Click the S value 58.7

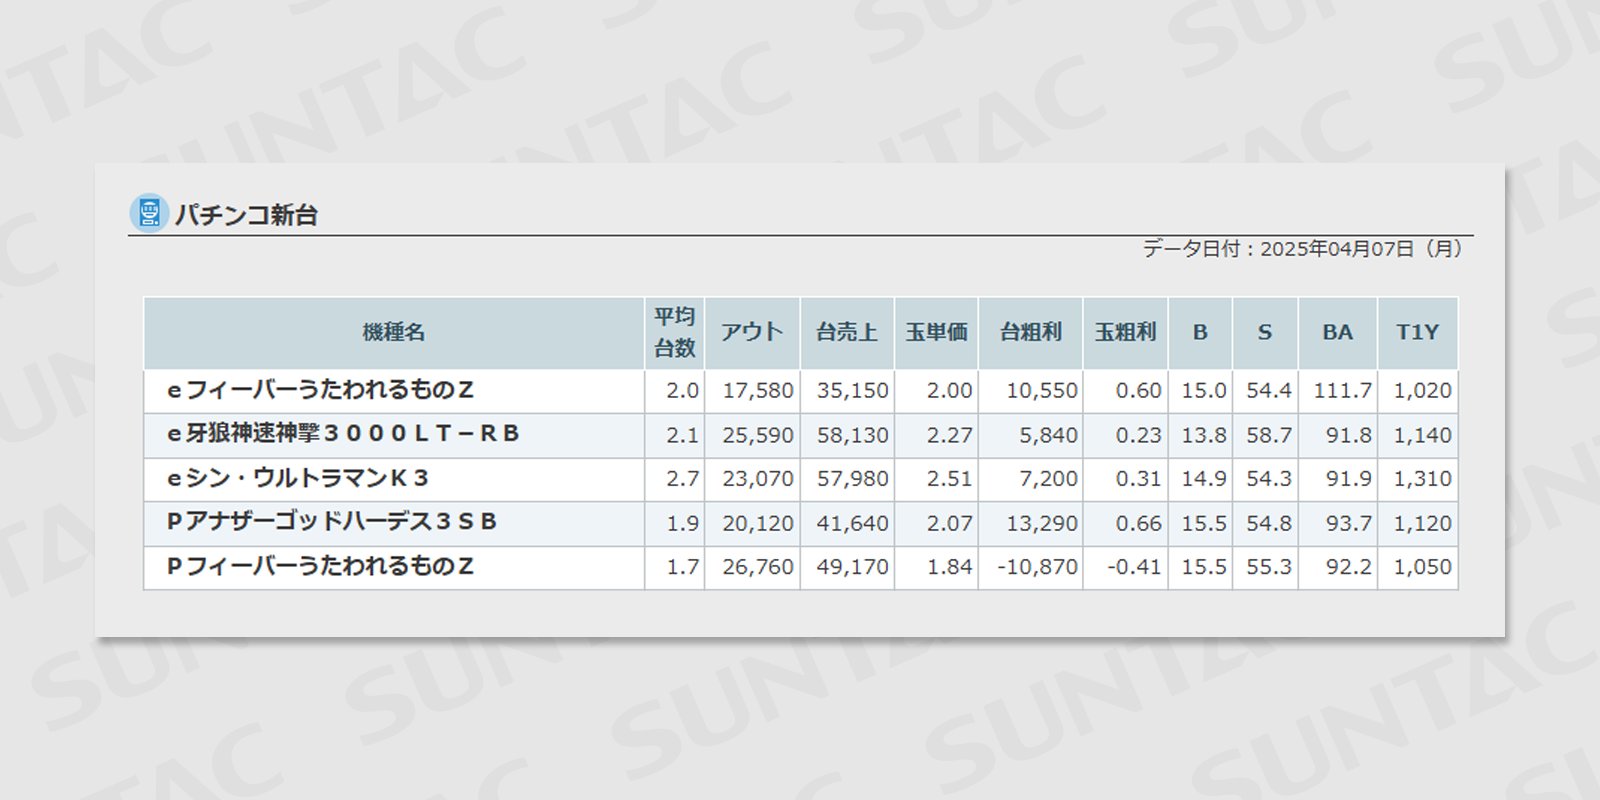pyautogui.click(x=1269, y=435)
